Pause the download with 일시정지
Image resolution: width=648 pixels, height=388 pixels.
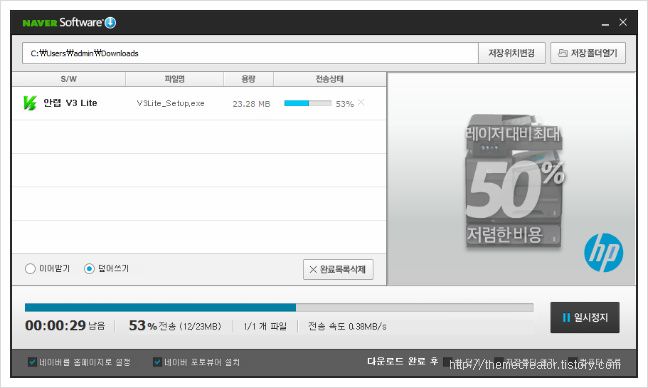(x=585, y=317)
